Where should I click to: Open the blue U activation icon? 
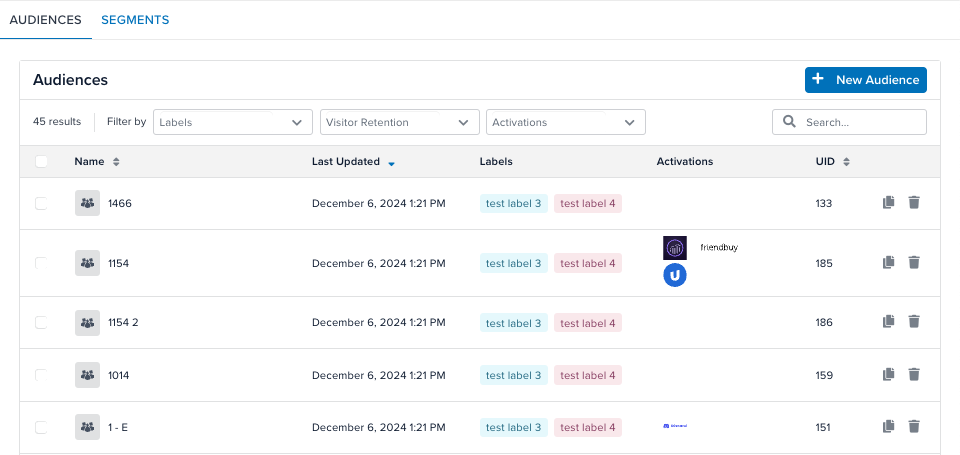click(675, 276)
